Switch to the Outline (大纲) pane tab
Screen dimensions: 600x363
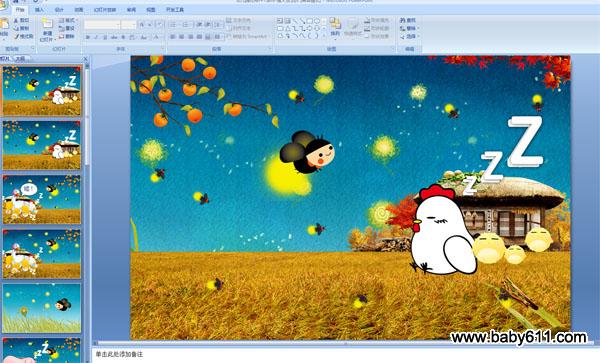20,59
